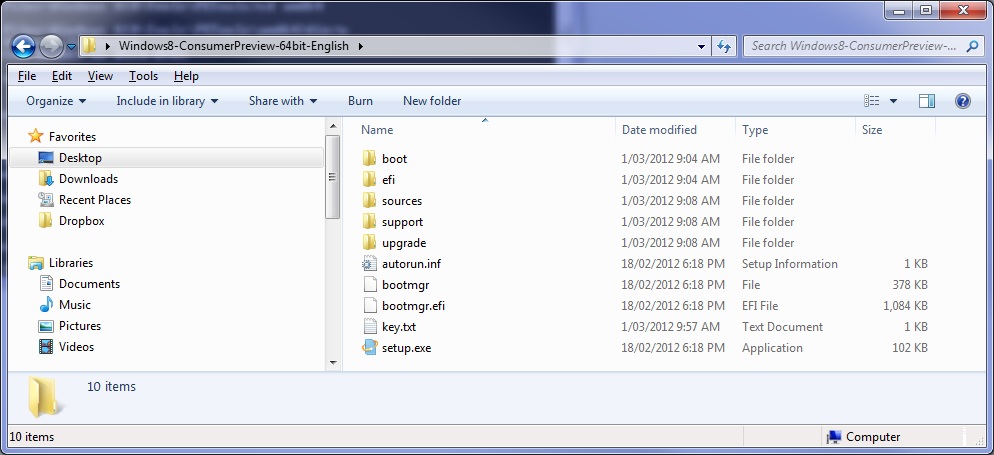This screenshot has width=994, height=455.
Task: Select the efi folder icon
Action: click(x=370, y=179)
